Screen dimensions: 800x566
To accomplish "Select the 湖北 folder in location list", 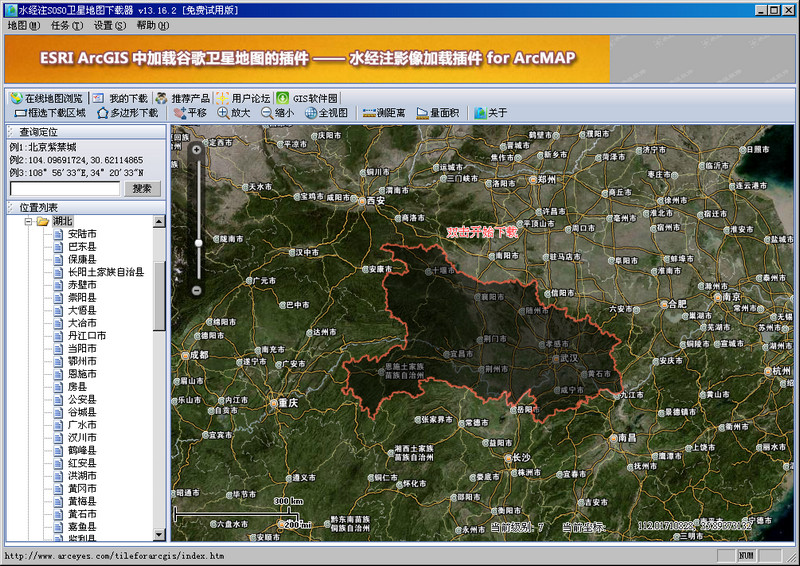I will click(x=62, y=221).
